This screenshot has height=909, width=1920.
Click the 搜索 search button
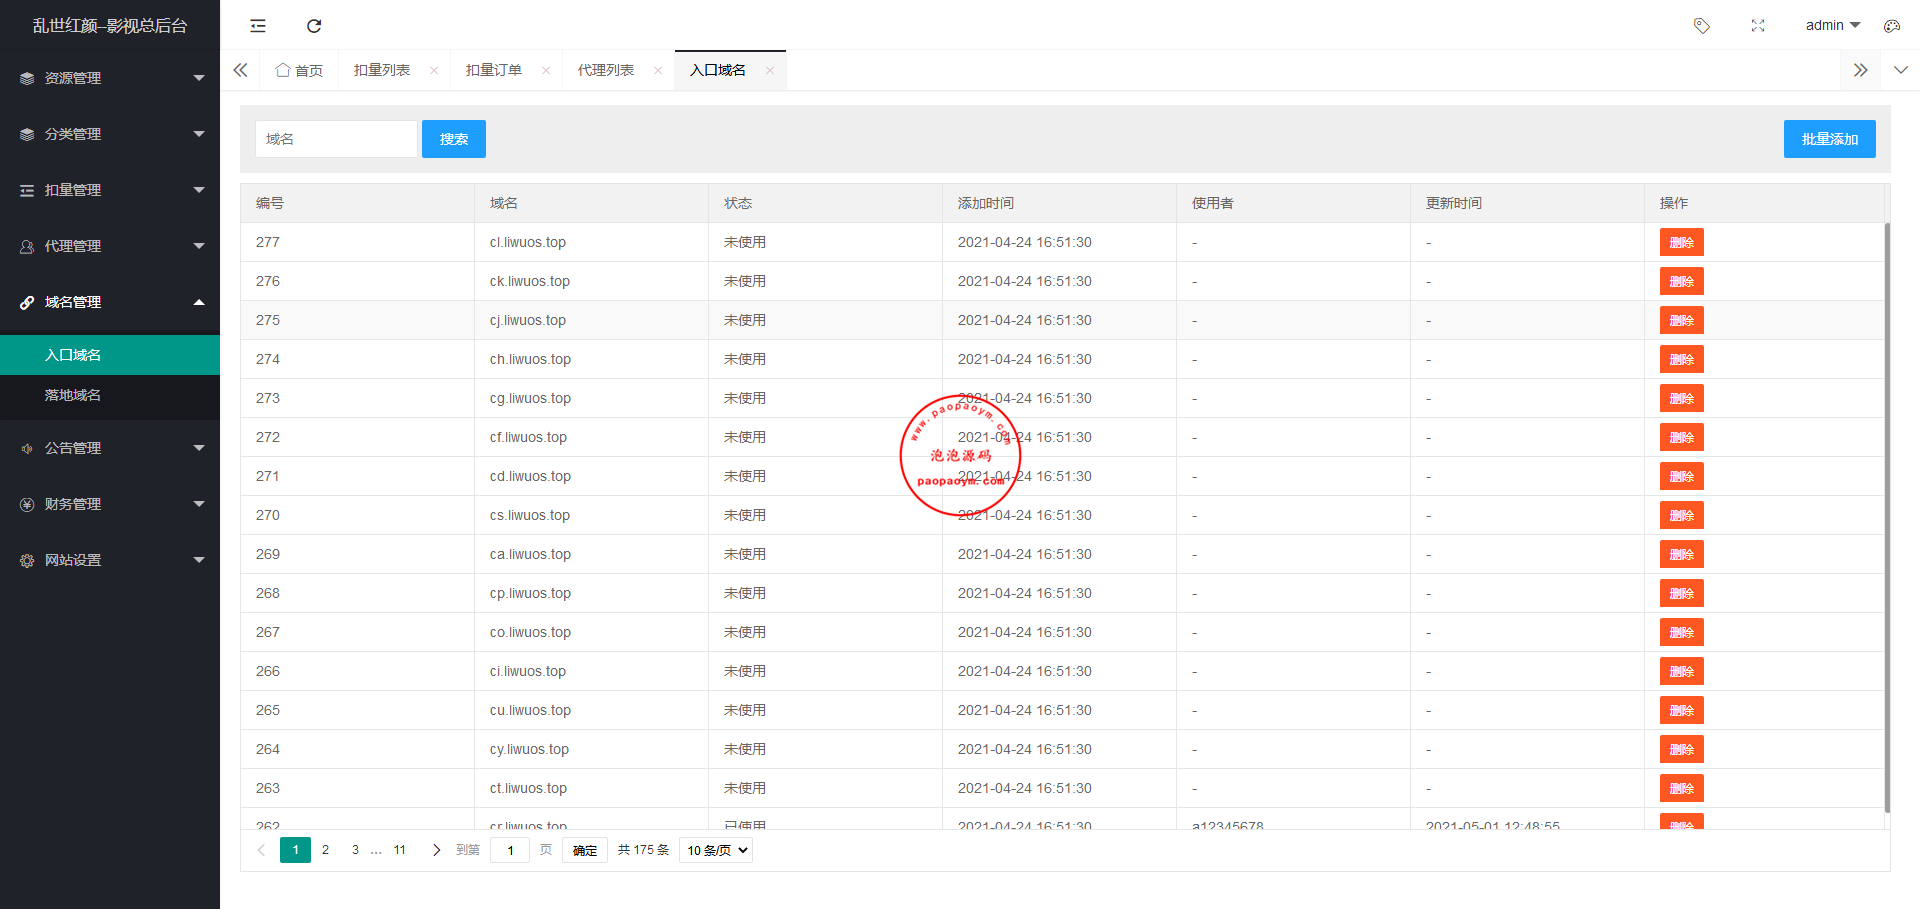[453, 139]
